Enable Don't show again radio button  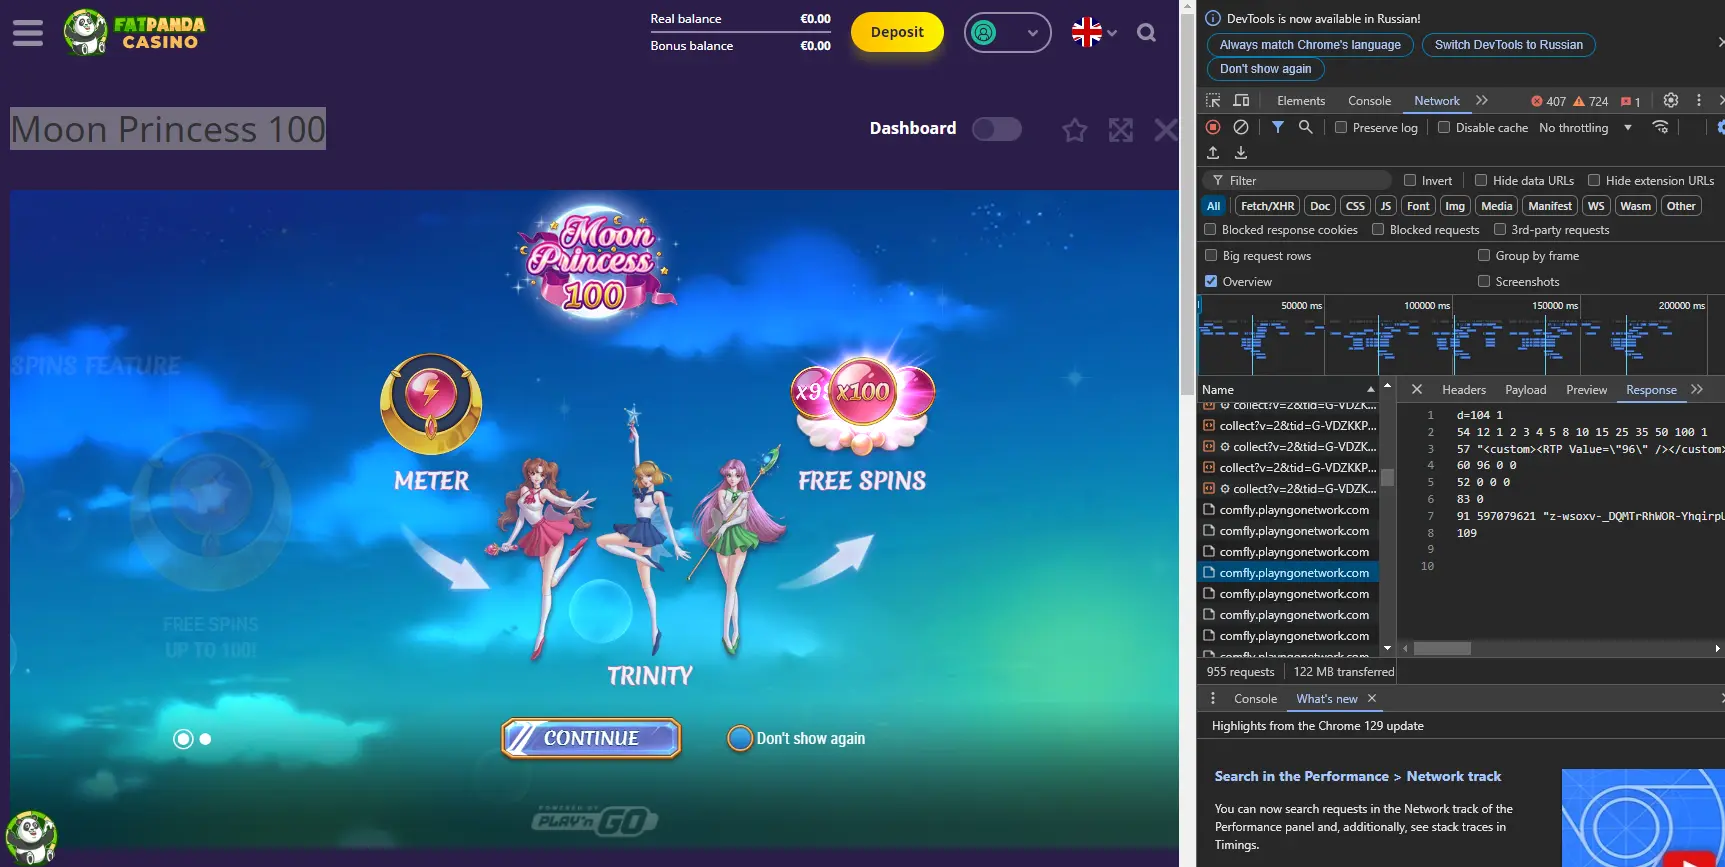tap(740, 739)
